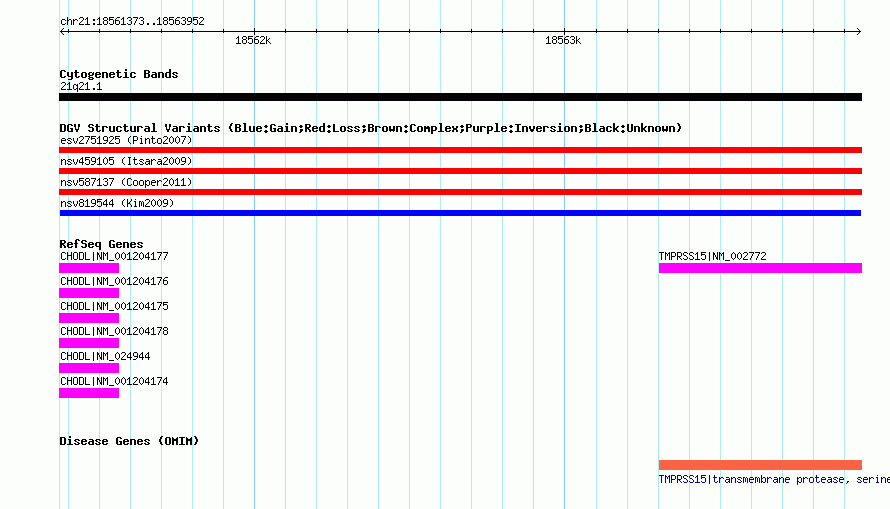
Task: Click the red bar under esv2751925
Action: (460, 150)
